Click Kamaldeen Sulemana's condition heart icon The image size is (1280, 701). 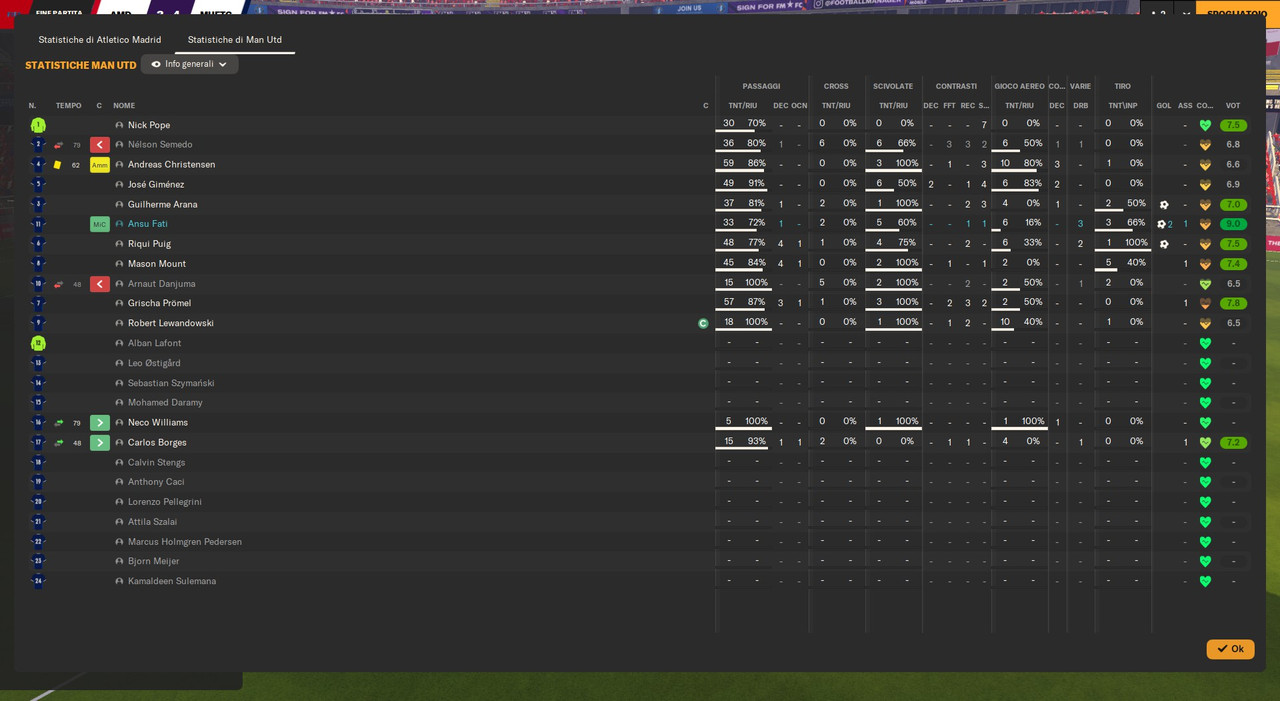click(x=1205, y=582)
